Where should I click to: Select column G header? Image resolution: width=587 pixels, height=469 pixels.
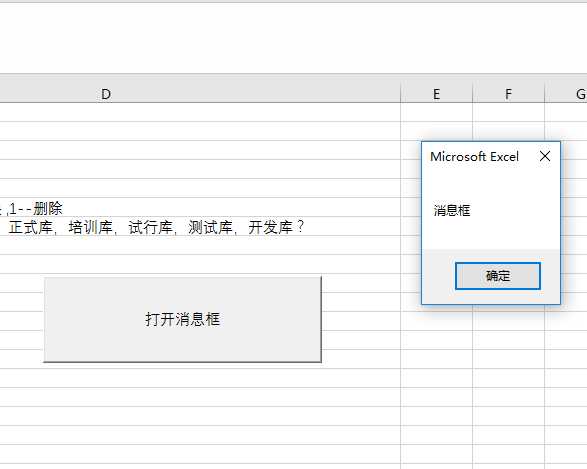(566, 94)
